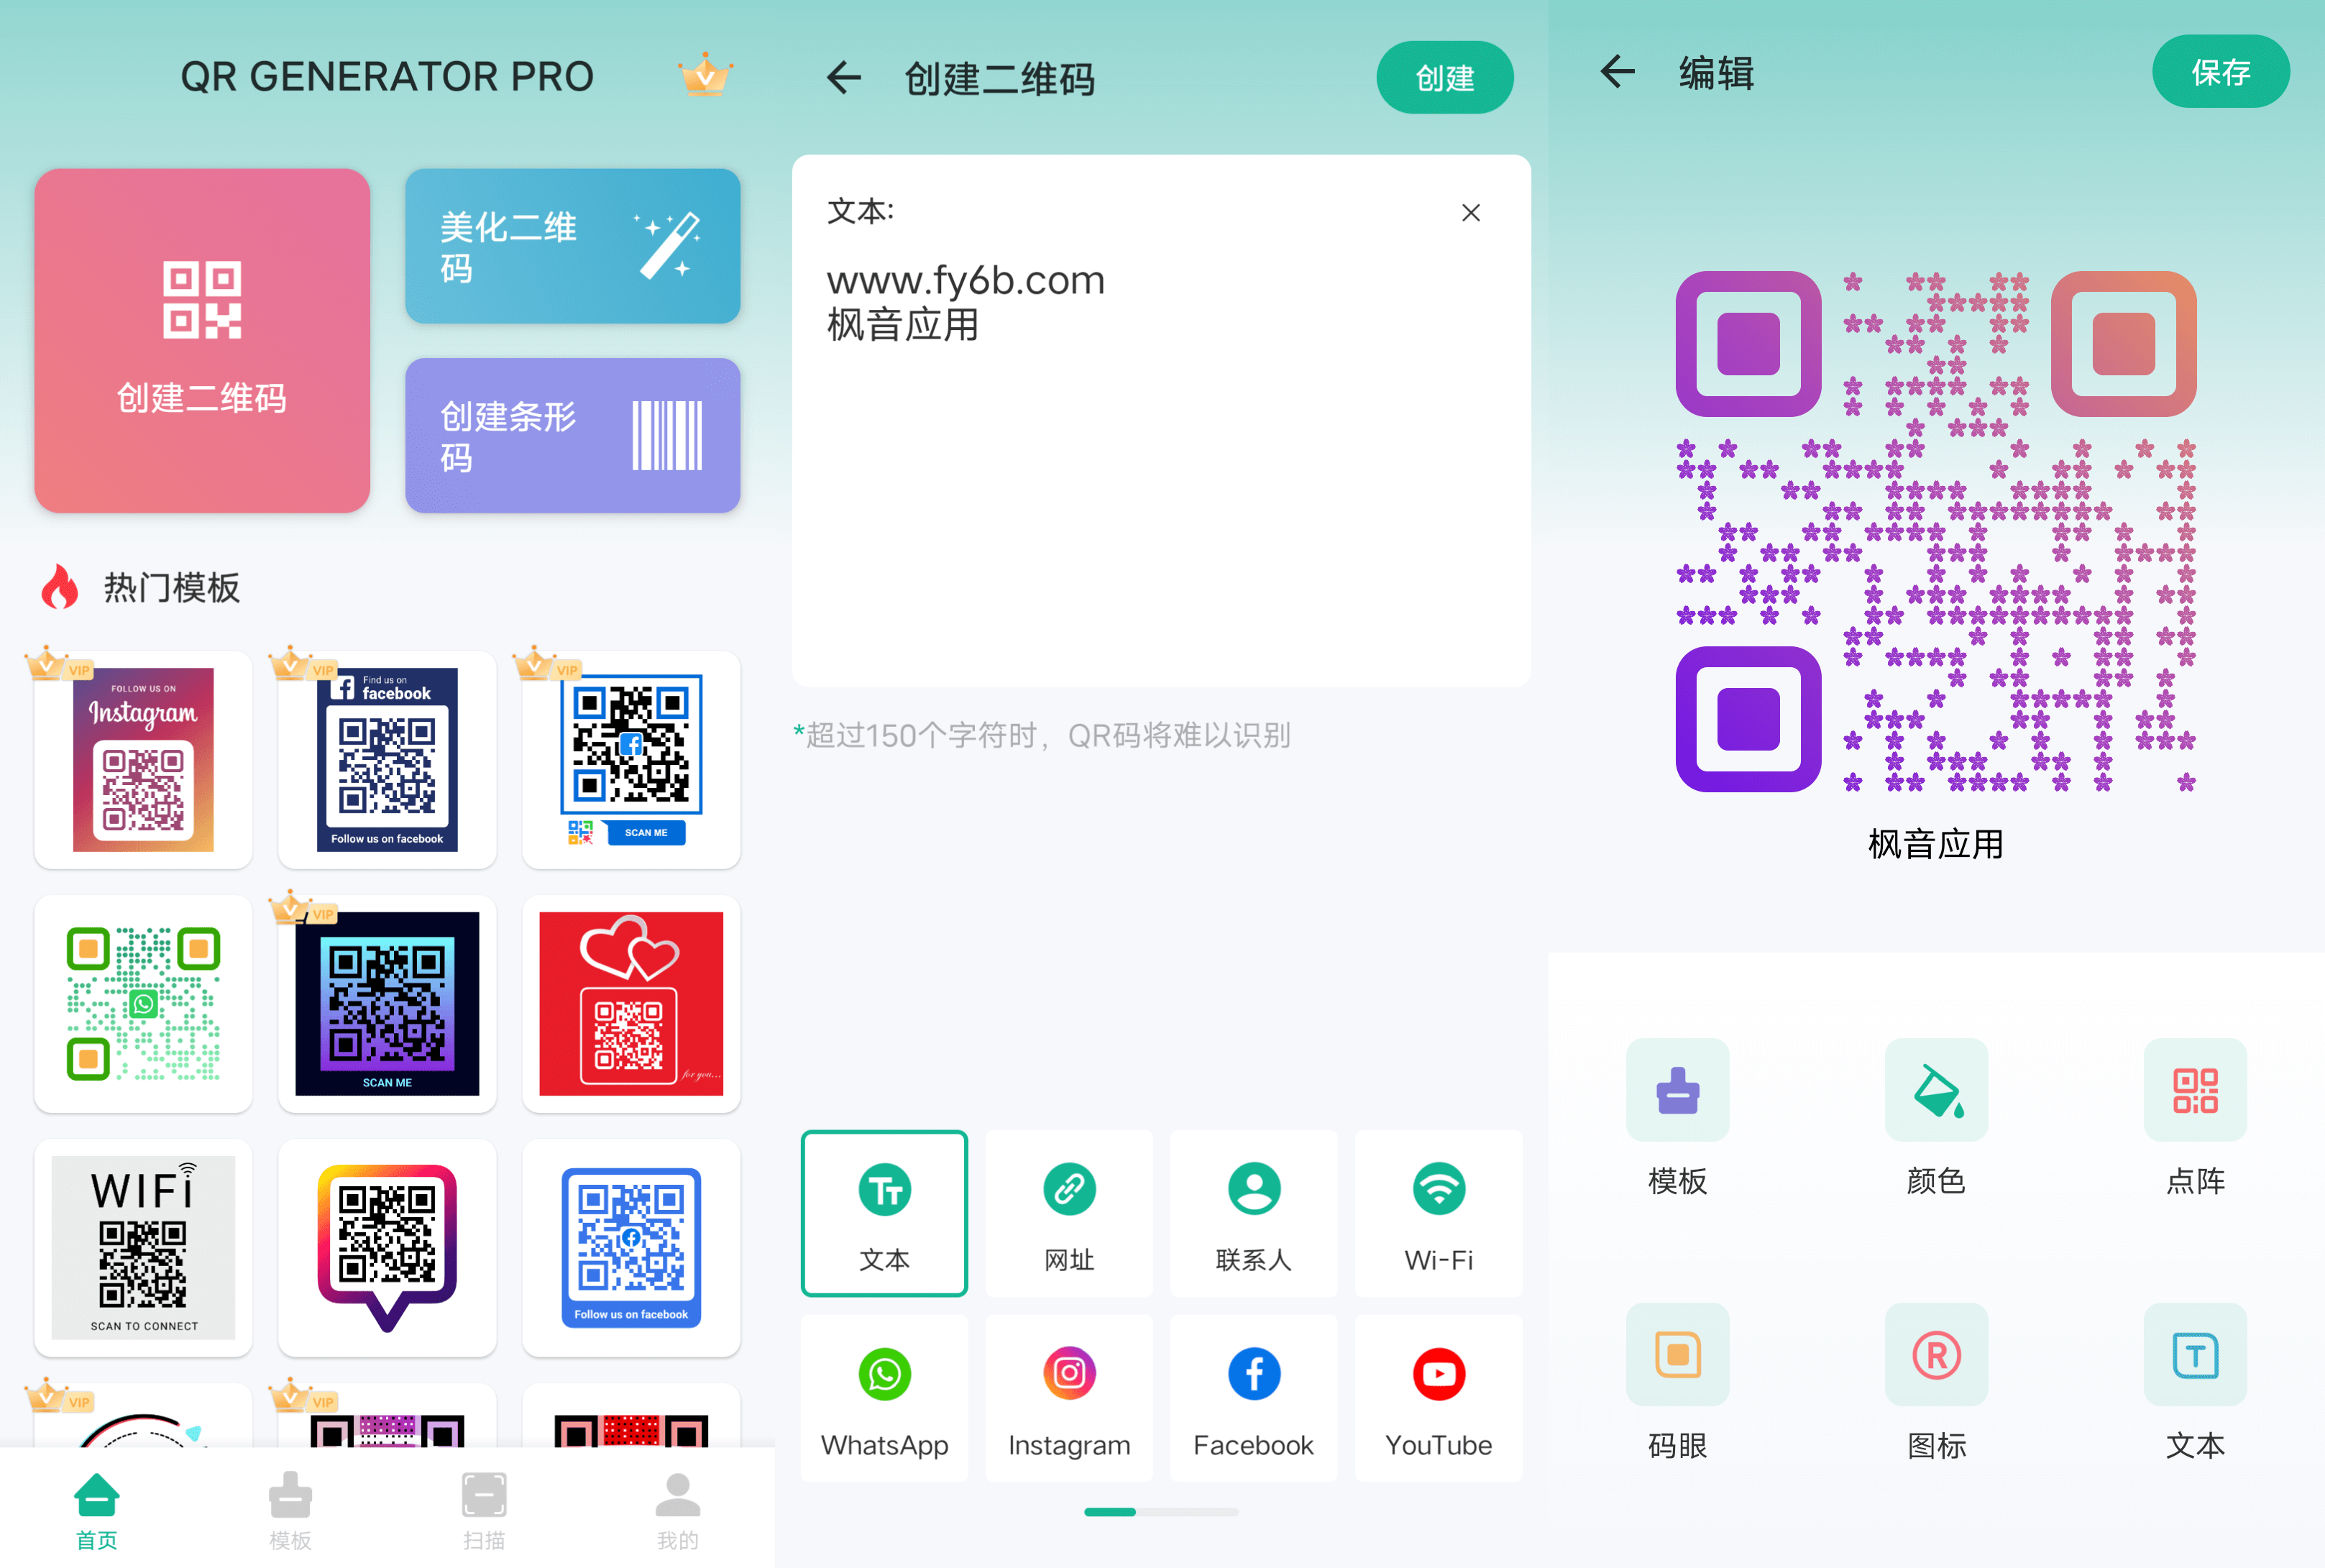Choose the Wi-Fi QR type
The height and width of the screenshot is (1568, 2325).
[x=1438, y=1213]
